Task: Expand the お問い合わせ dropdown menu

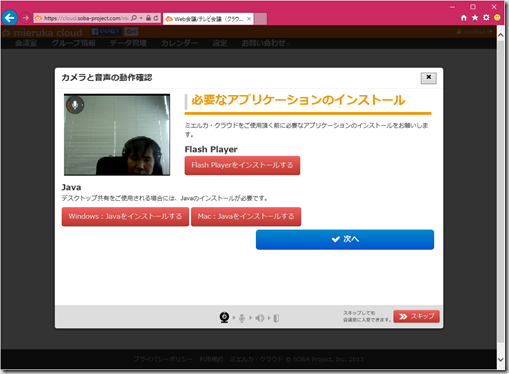Action: click(x=265, y=43)
